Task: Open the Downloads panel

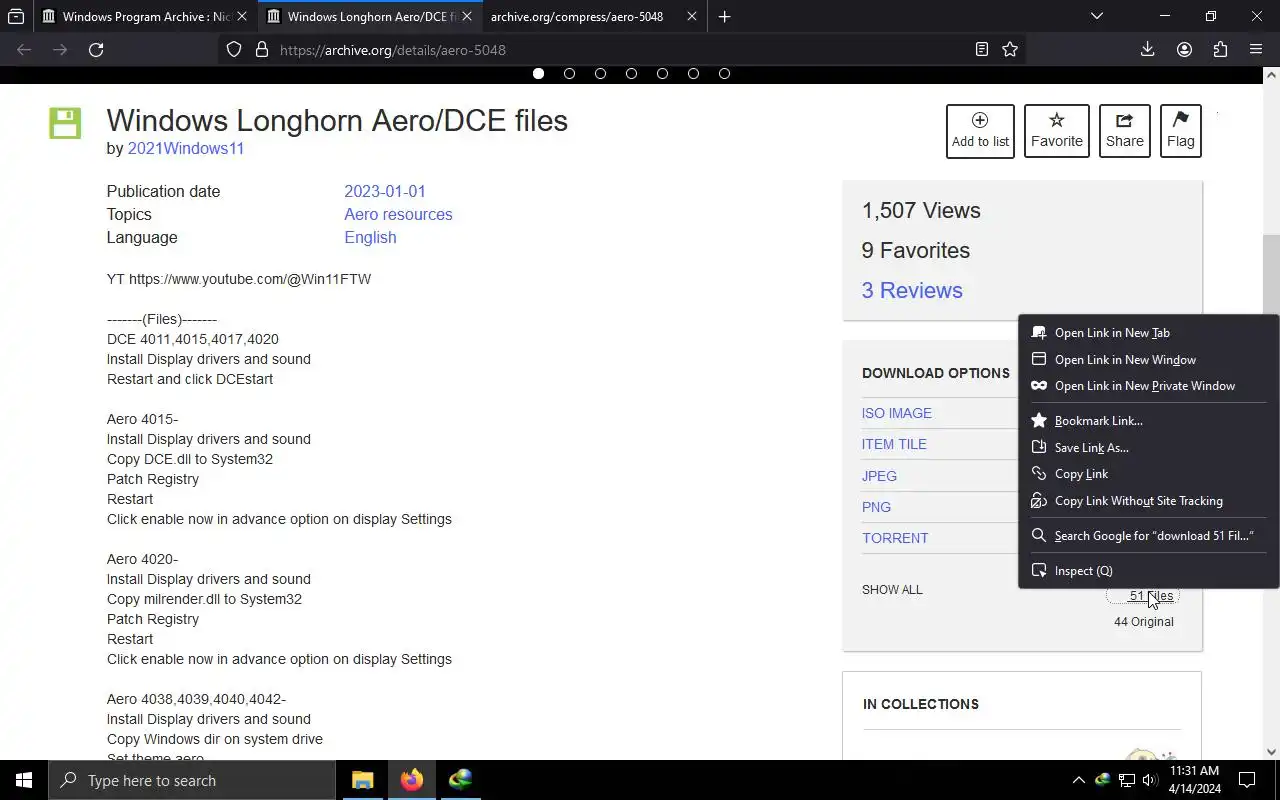Action: coord(1148,49)
